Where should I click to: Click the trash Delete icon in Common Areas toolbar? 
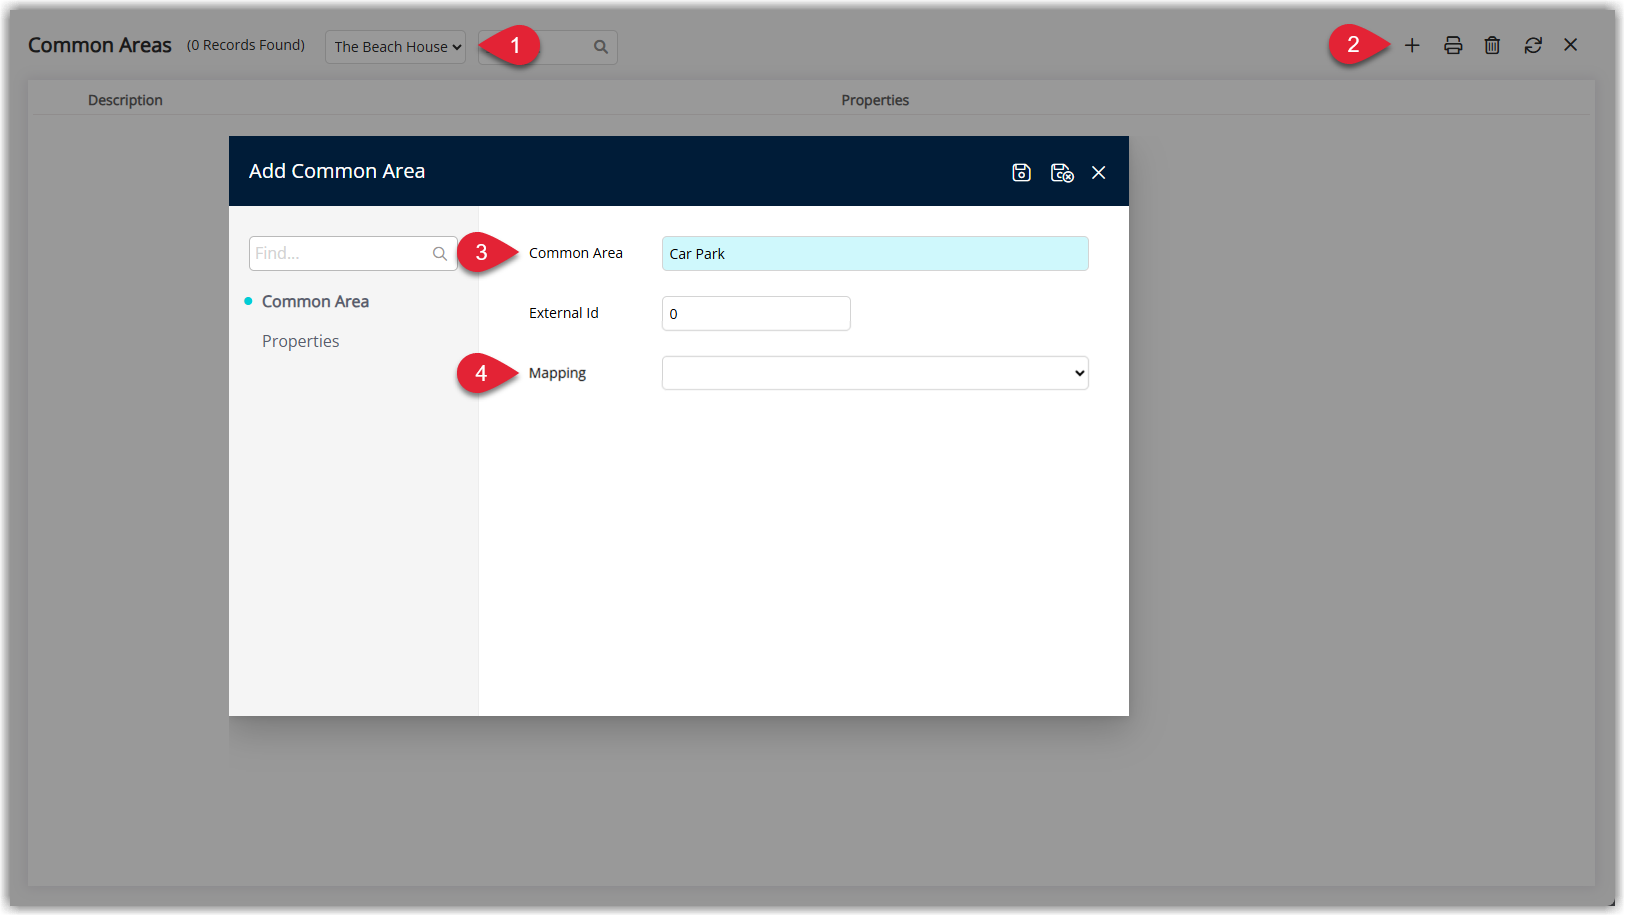[x=1492, y=45]
